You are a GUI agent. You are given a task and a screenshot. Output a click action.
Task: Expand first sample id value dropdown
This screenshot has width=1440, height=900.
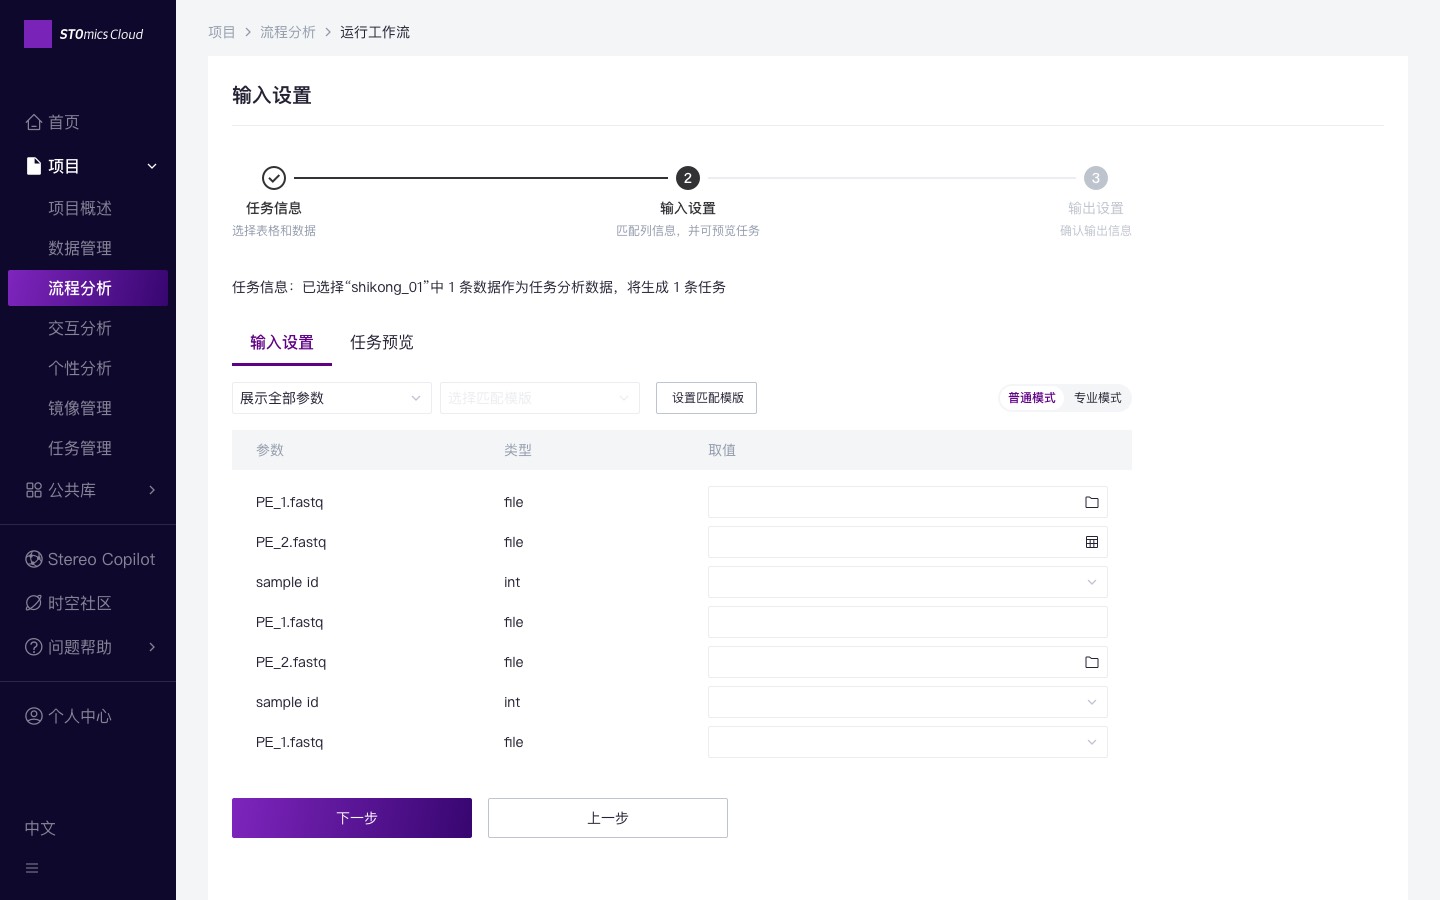coord(907,582)
